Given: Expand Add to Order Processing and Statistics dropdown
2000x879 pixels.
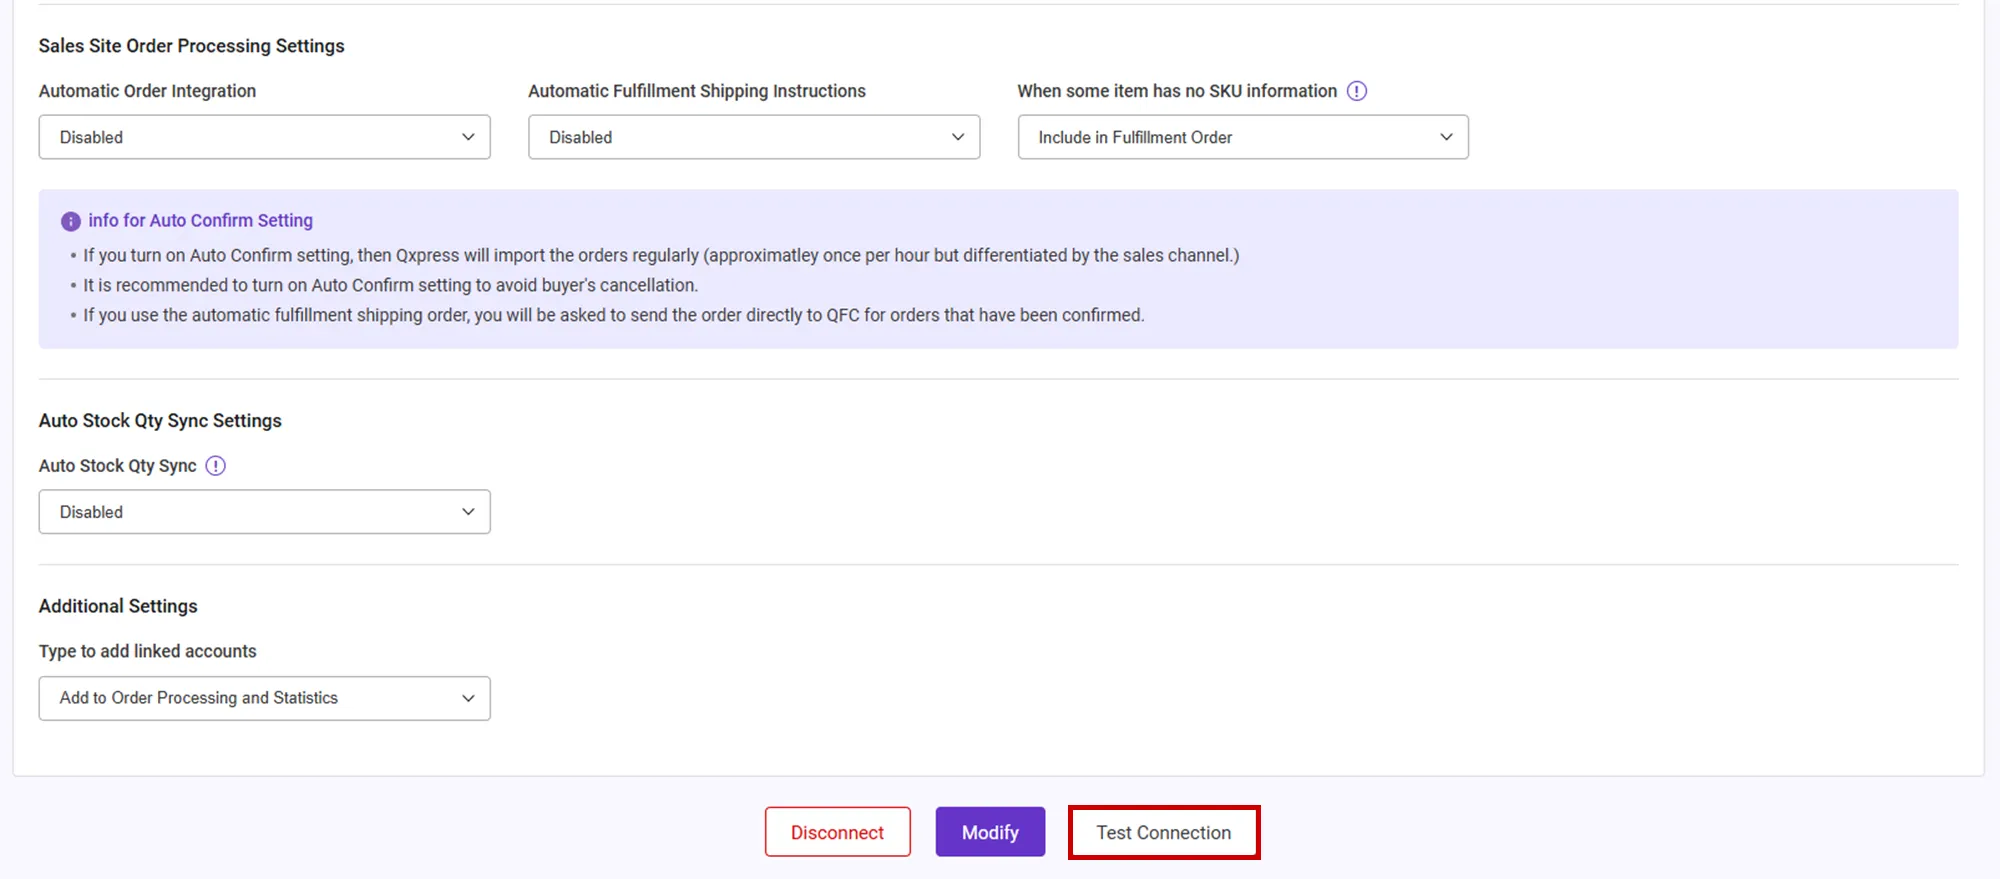Looking at the screenshot, I should coord(264,698).
